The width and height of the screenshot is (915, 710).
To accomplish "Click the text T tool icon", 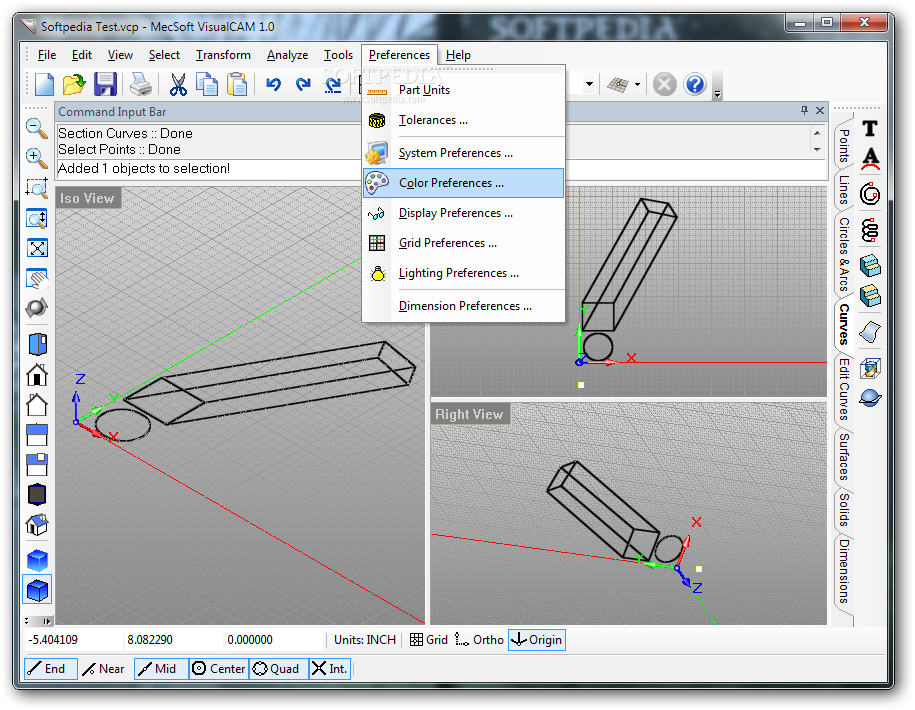I will point(869,128).
